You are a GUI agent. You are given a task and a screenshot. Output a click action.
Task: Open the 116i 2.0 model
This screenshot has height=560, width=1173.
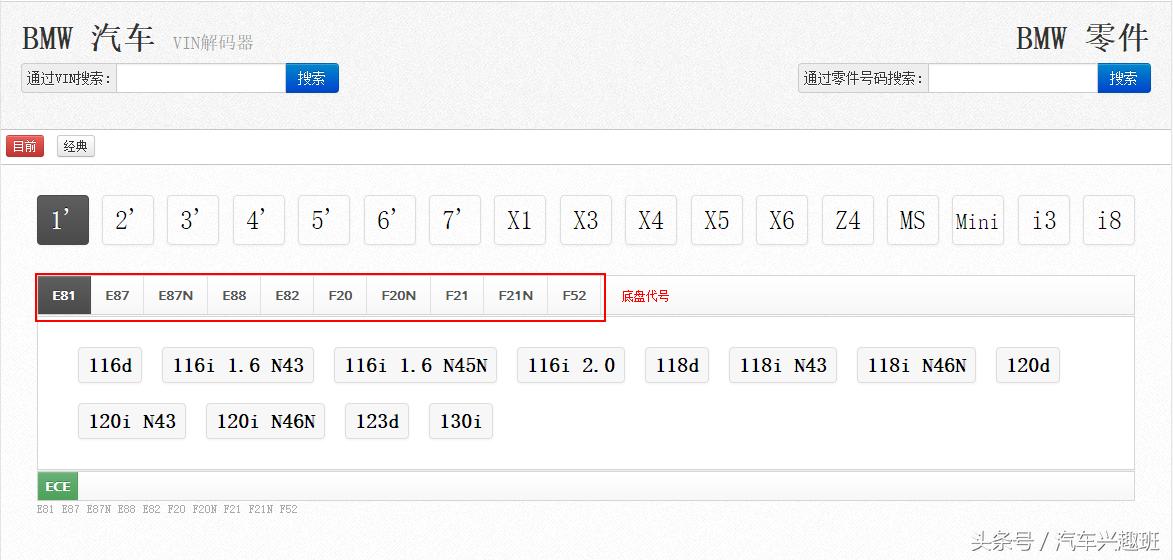coord(571,366)
